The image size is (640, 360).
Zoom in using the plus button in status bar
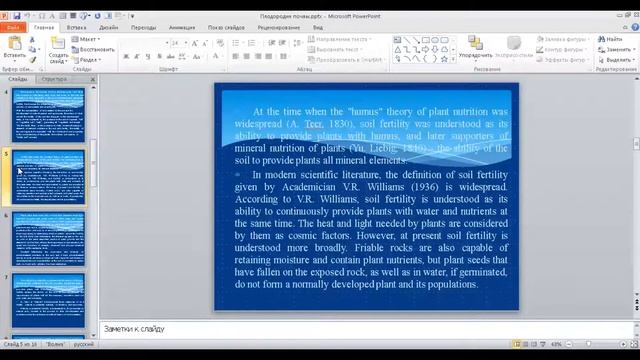coord(623,344)
